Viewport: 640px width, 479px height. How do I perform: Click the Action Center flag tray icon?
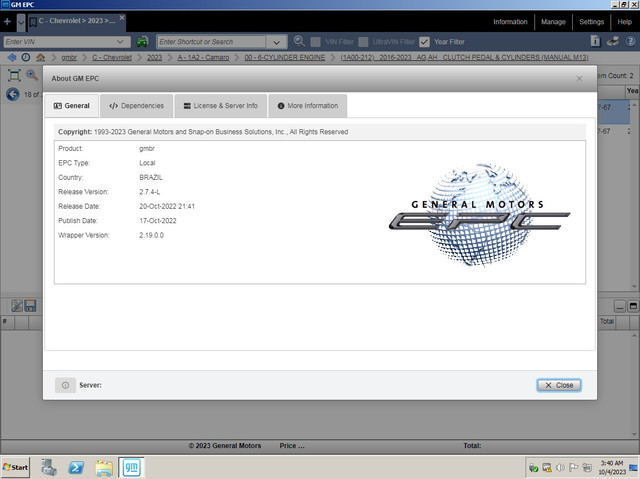573,468
